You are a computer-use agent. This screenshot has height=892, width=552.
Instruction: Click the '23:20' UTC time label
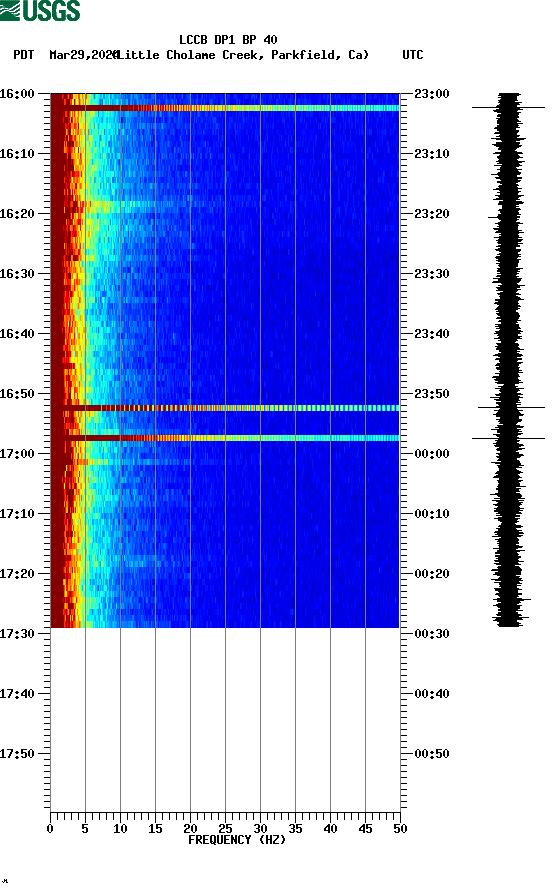point(432,214)
